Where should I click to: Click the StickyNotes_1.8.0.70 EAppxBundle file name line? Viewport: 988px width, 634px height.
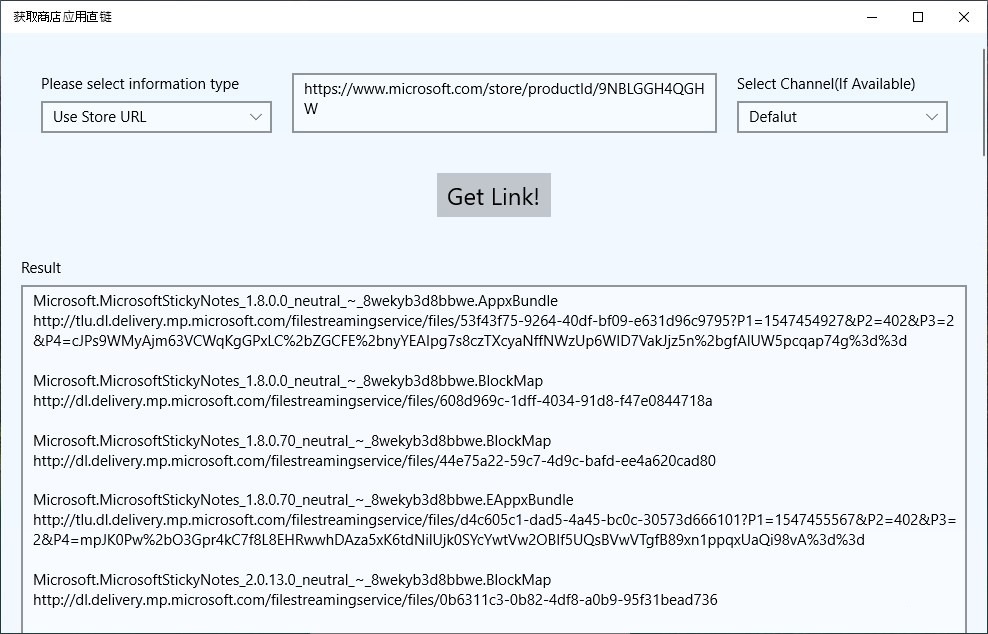pos(303,500)
